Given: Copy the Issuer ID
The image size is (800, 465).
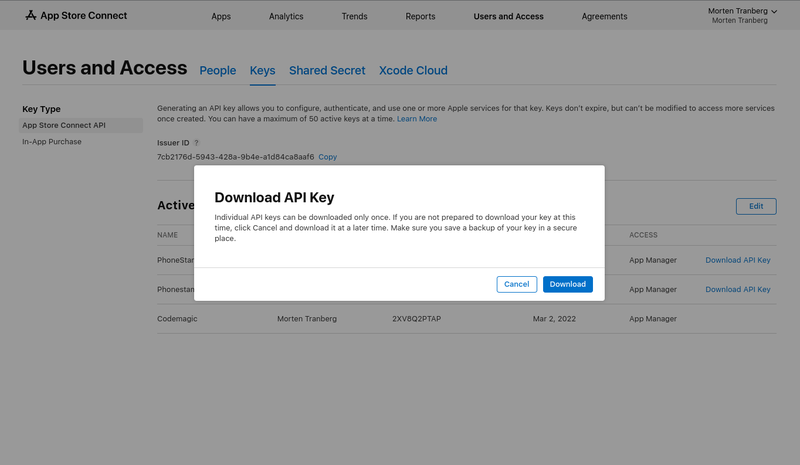Looking at the screenshot, I should pyautogui.click(x=328, y=157).
